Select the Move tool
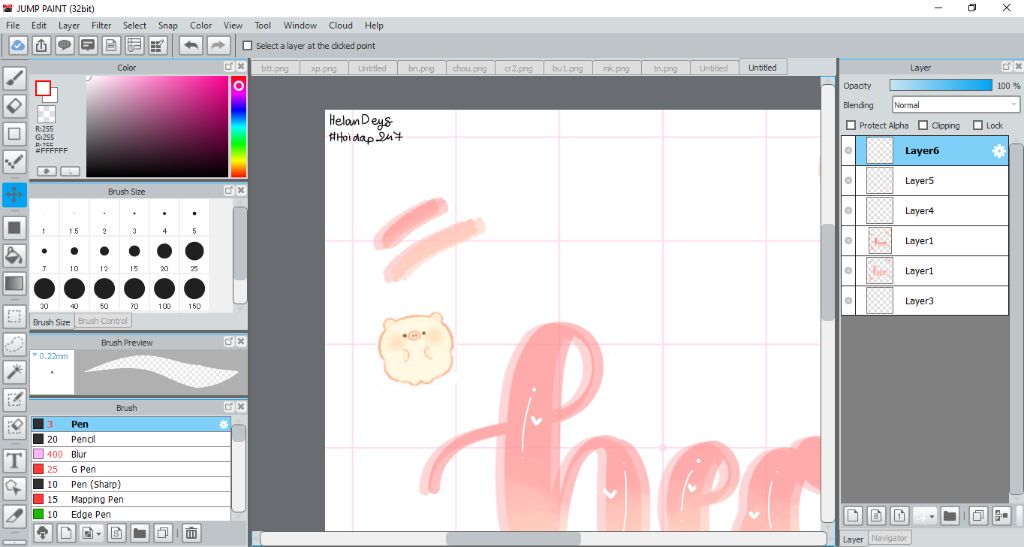Screen dimensions: 1024x547 14,195
